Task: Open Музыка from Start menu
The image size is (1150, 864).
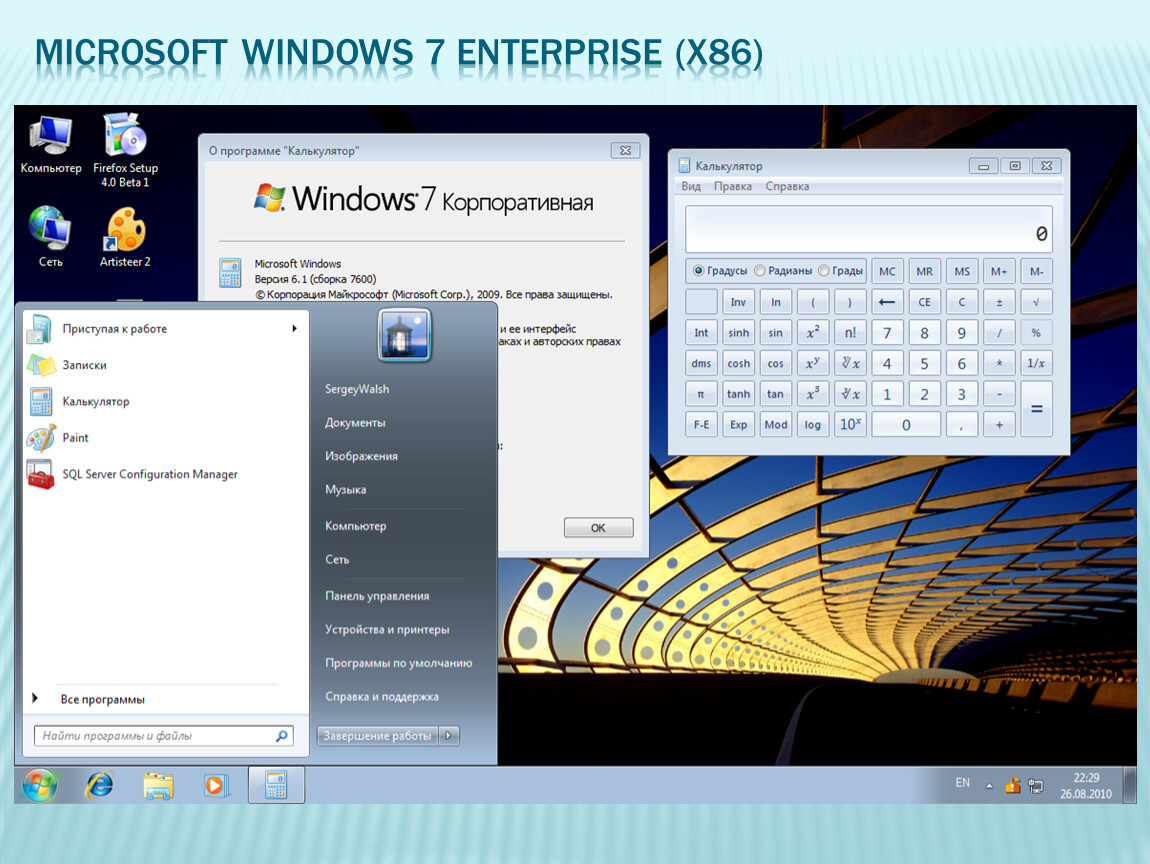Action: 345,489
